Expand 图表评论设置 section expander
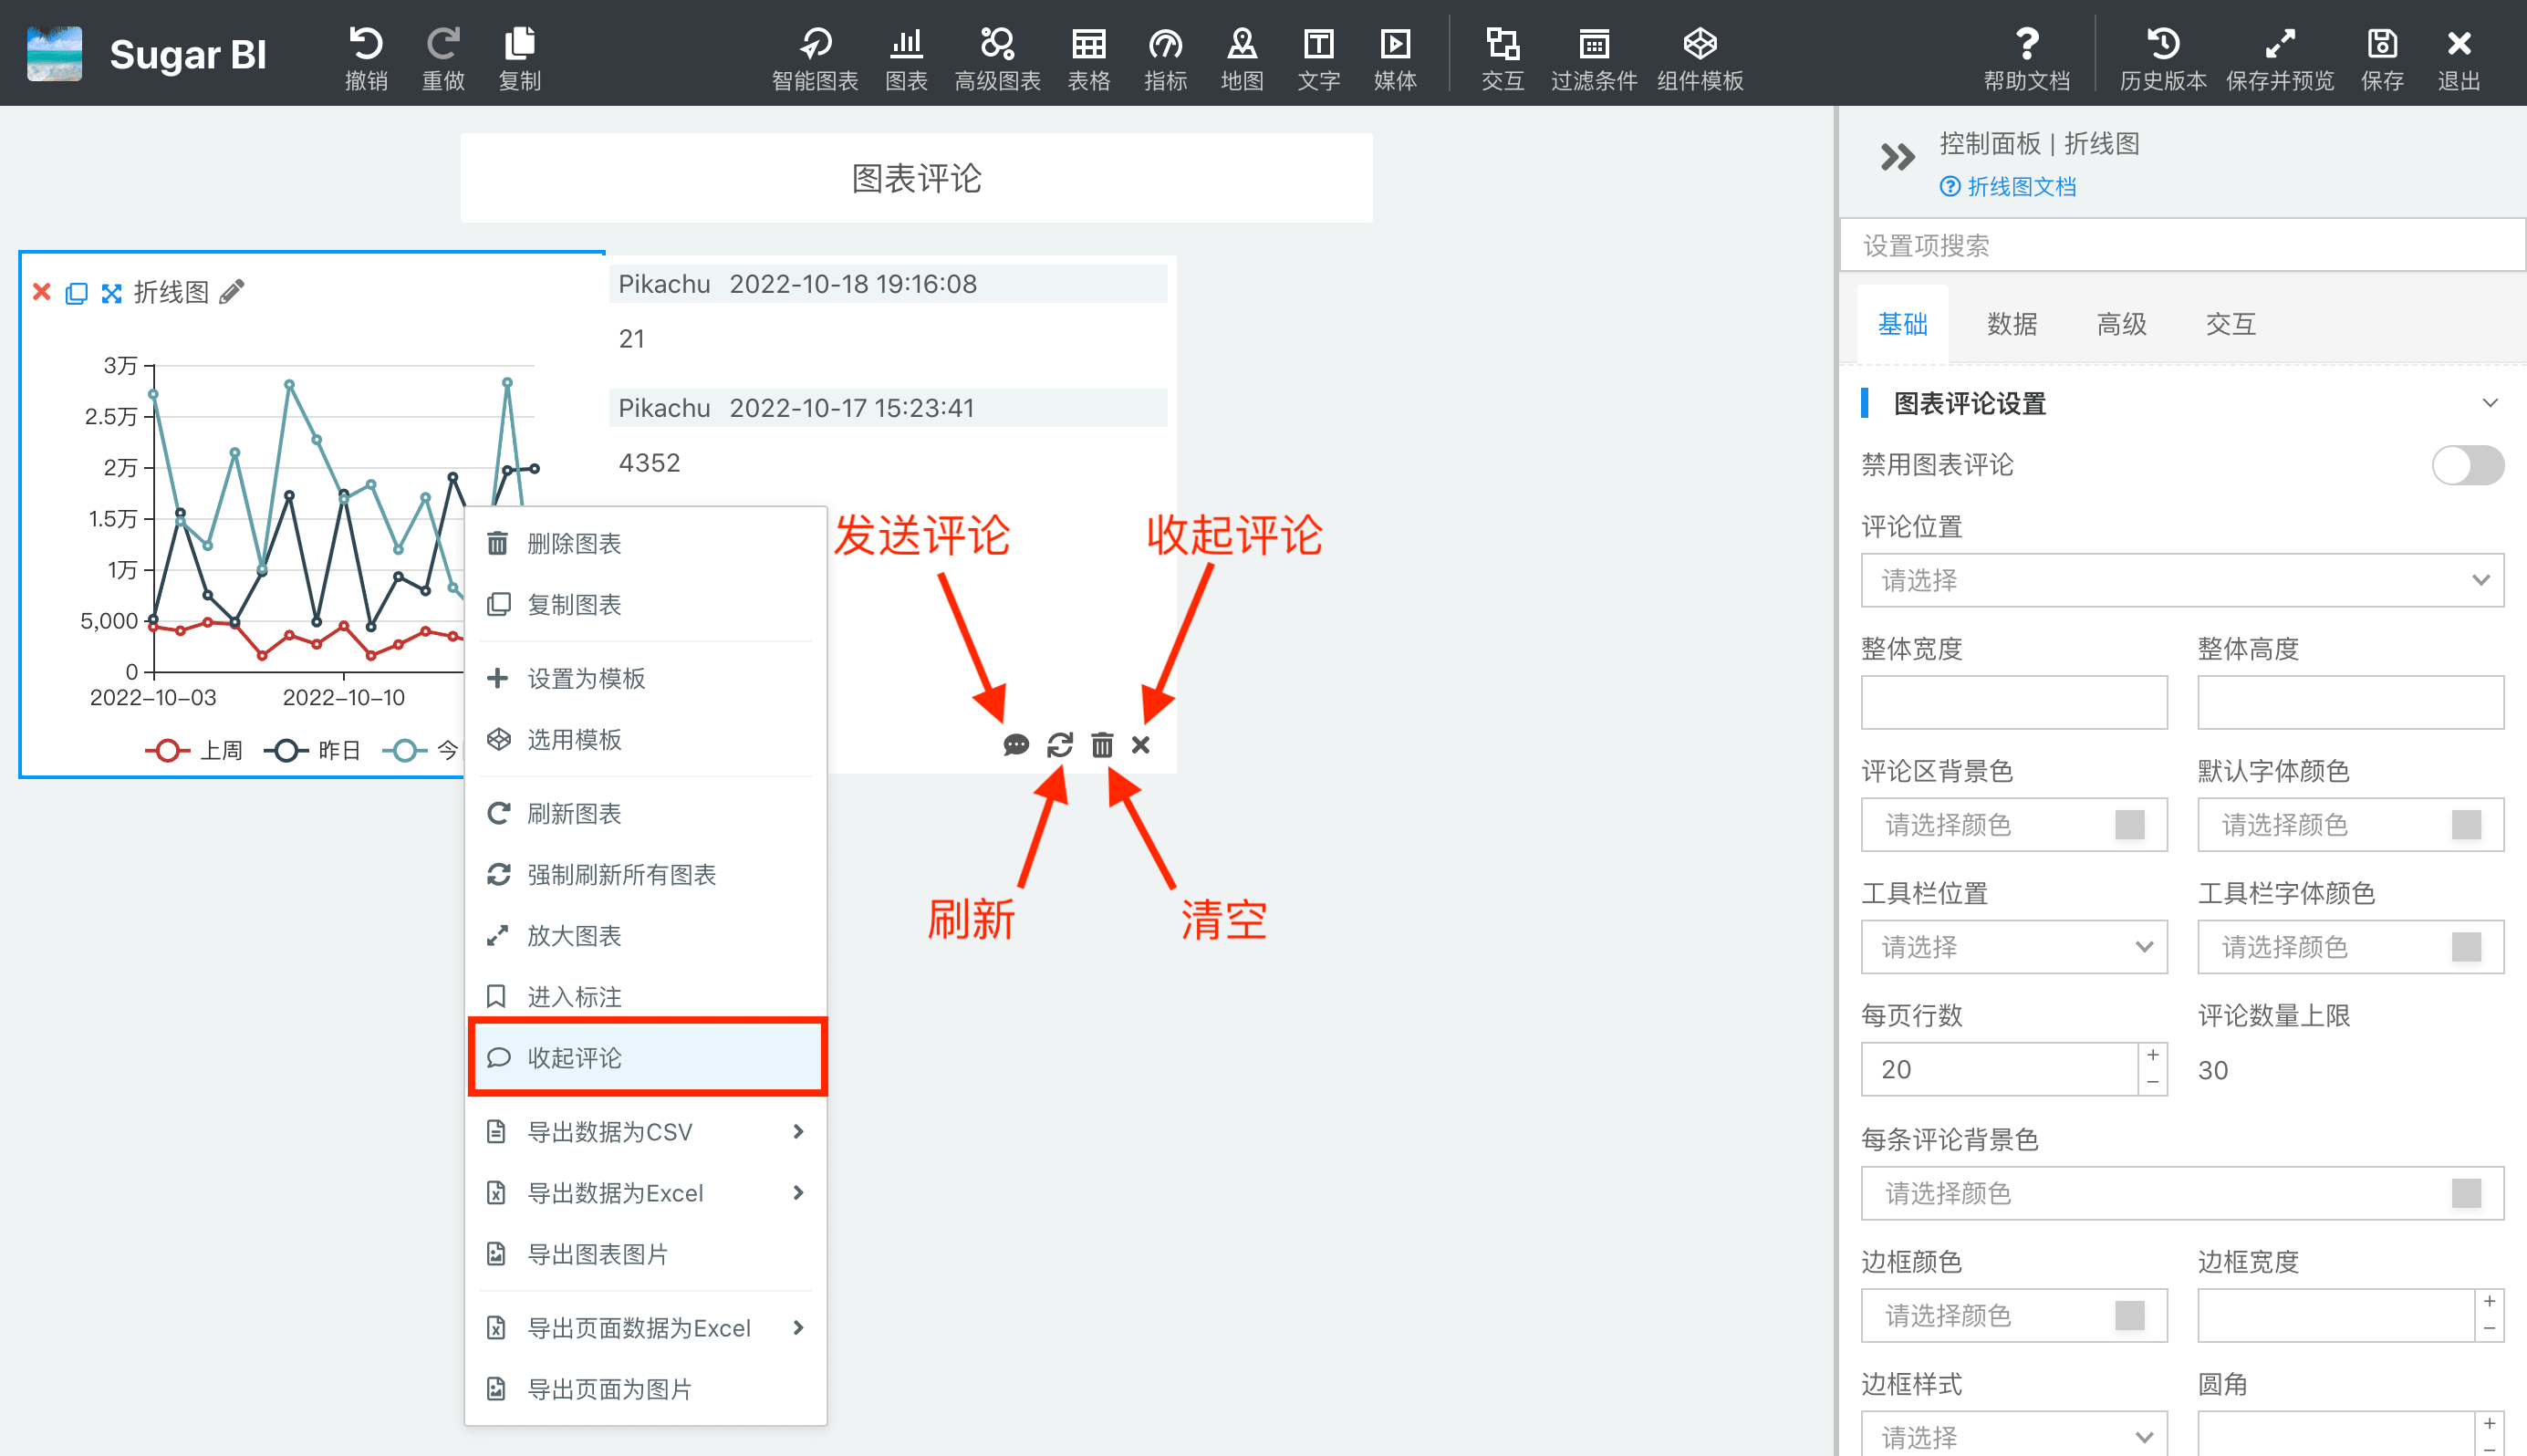 point(2485,402)
